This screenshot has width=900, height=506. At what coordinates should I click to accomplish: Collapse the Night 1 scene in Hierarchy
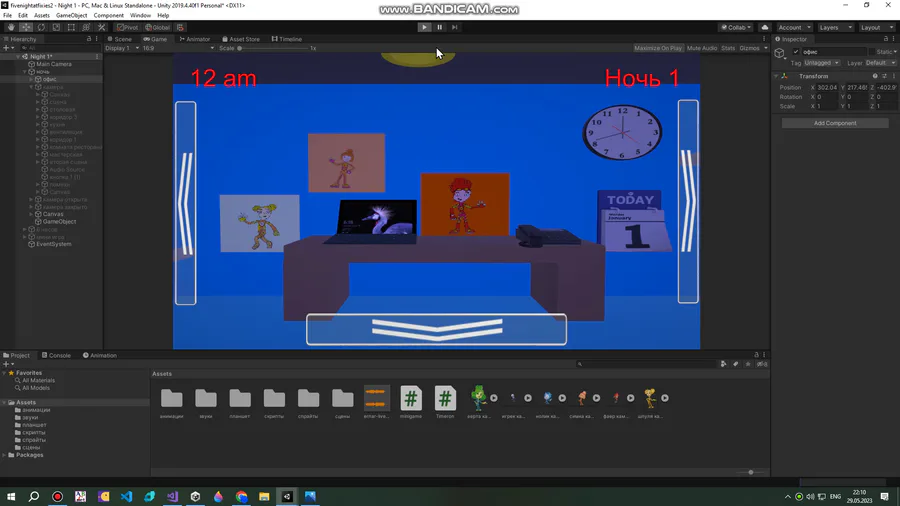pos(18,56)
